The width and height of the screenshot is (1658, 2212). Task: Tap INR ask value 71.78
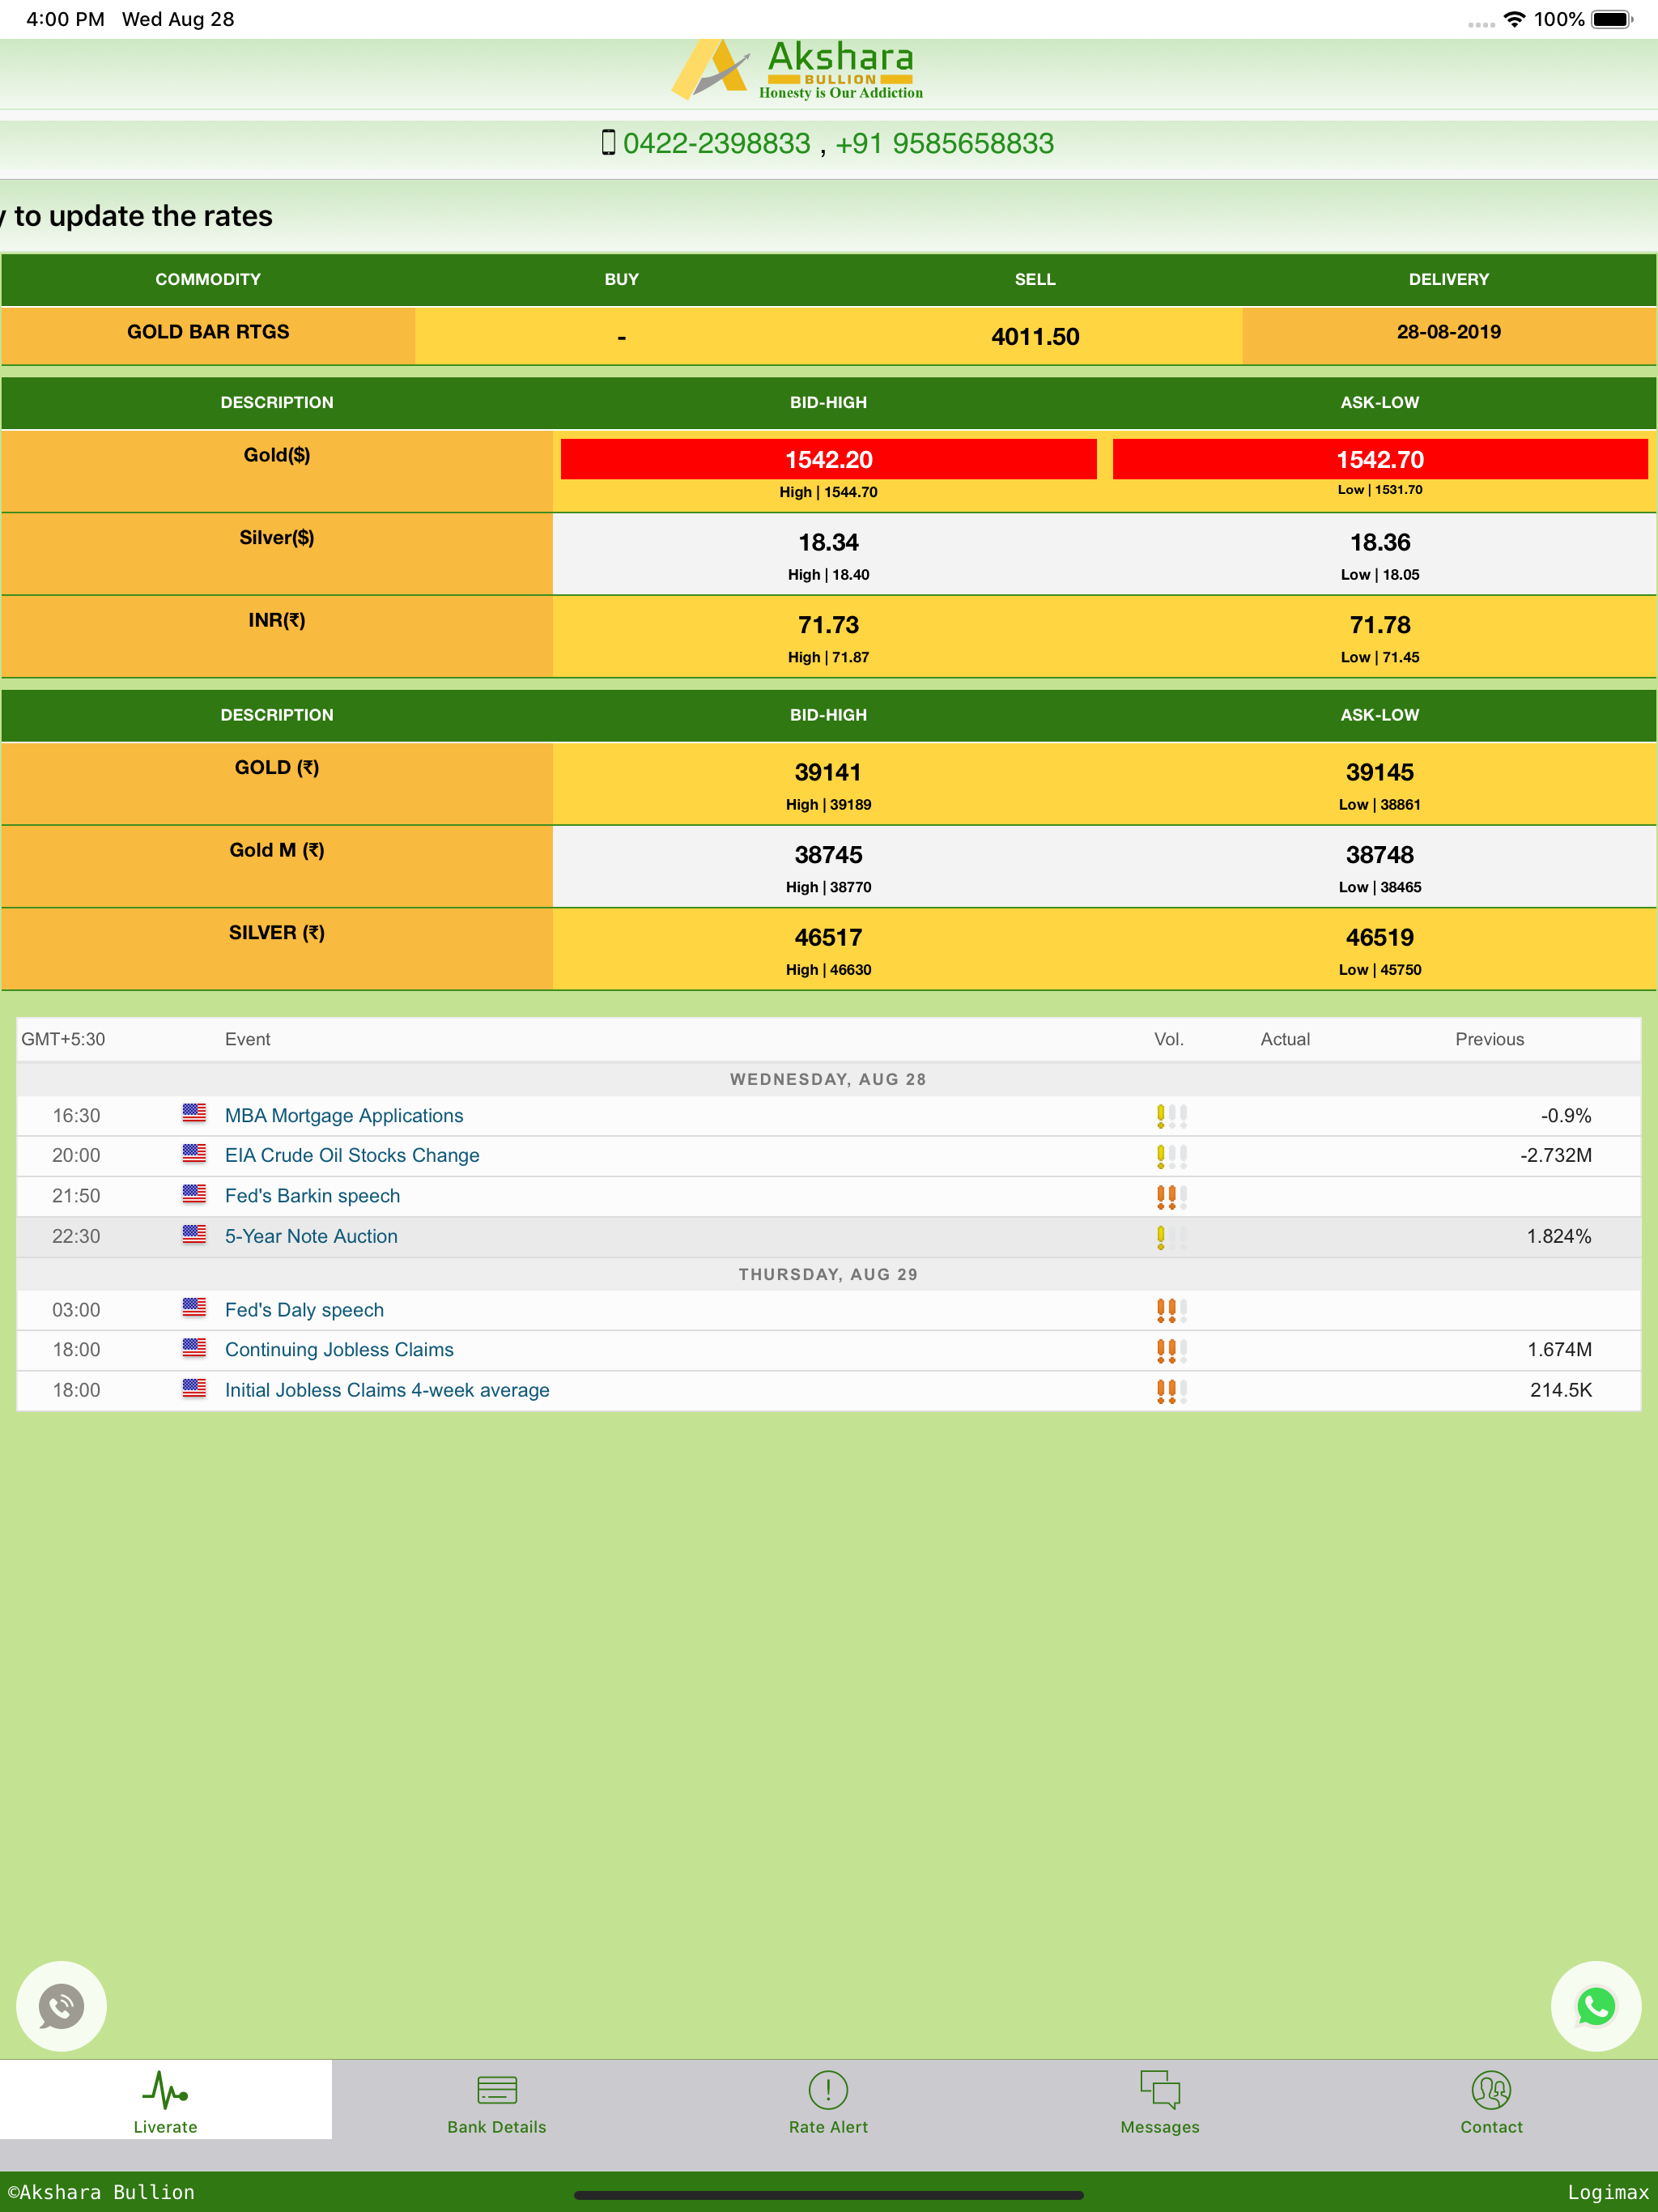pos(1380,625)
